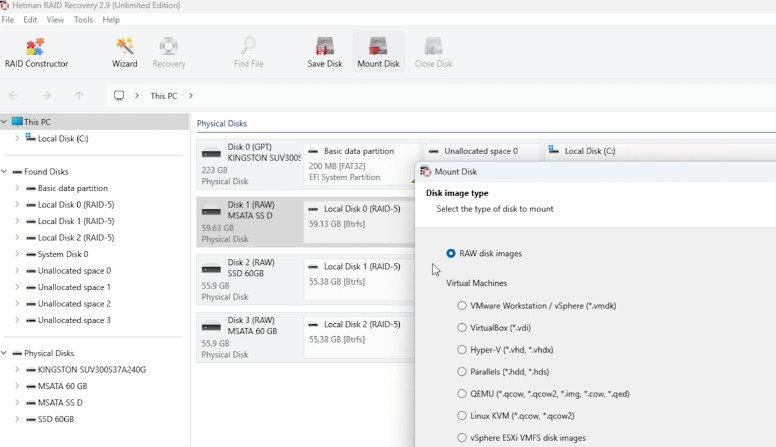Select MSATA SS D in Physical Disks tree
The height and width of the screenshot is (447, 776).
pyautogui.click(x=60, y=403)
